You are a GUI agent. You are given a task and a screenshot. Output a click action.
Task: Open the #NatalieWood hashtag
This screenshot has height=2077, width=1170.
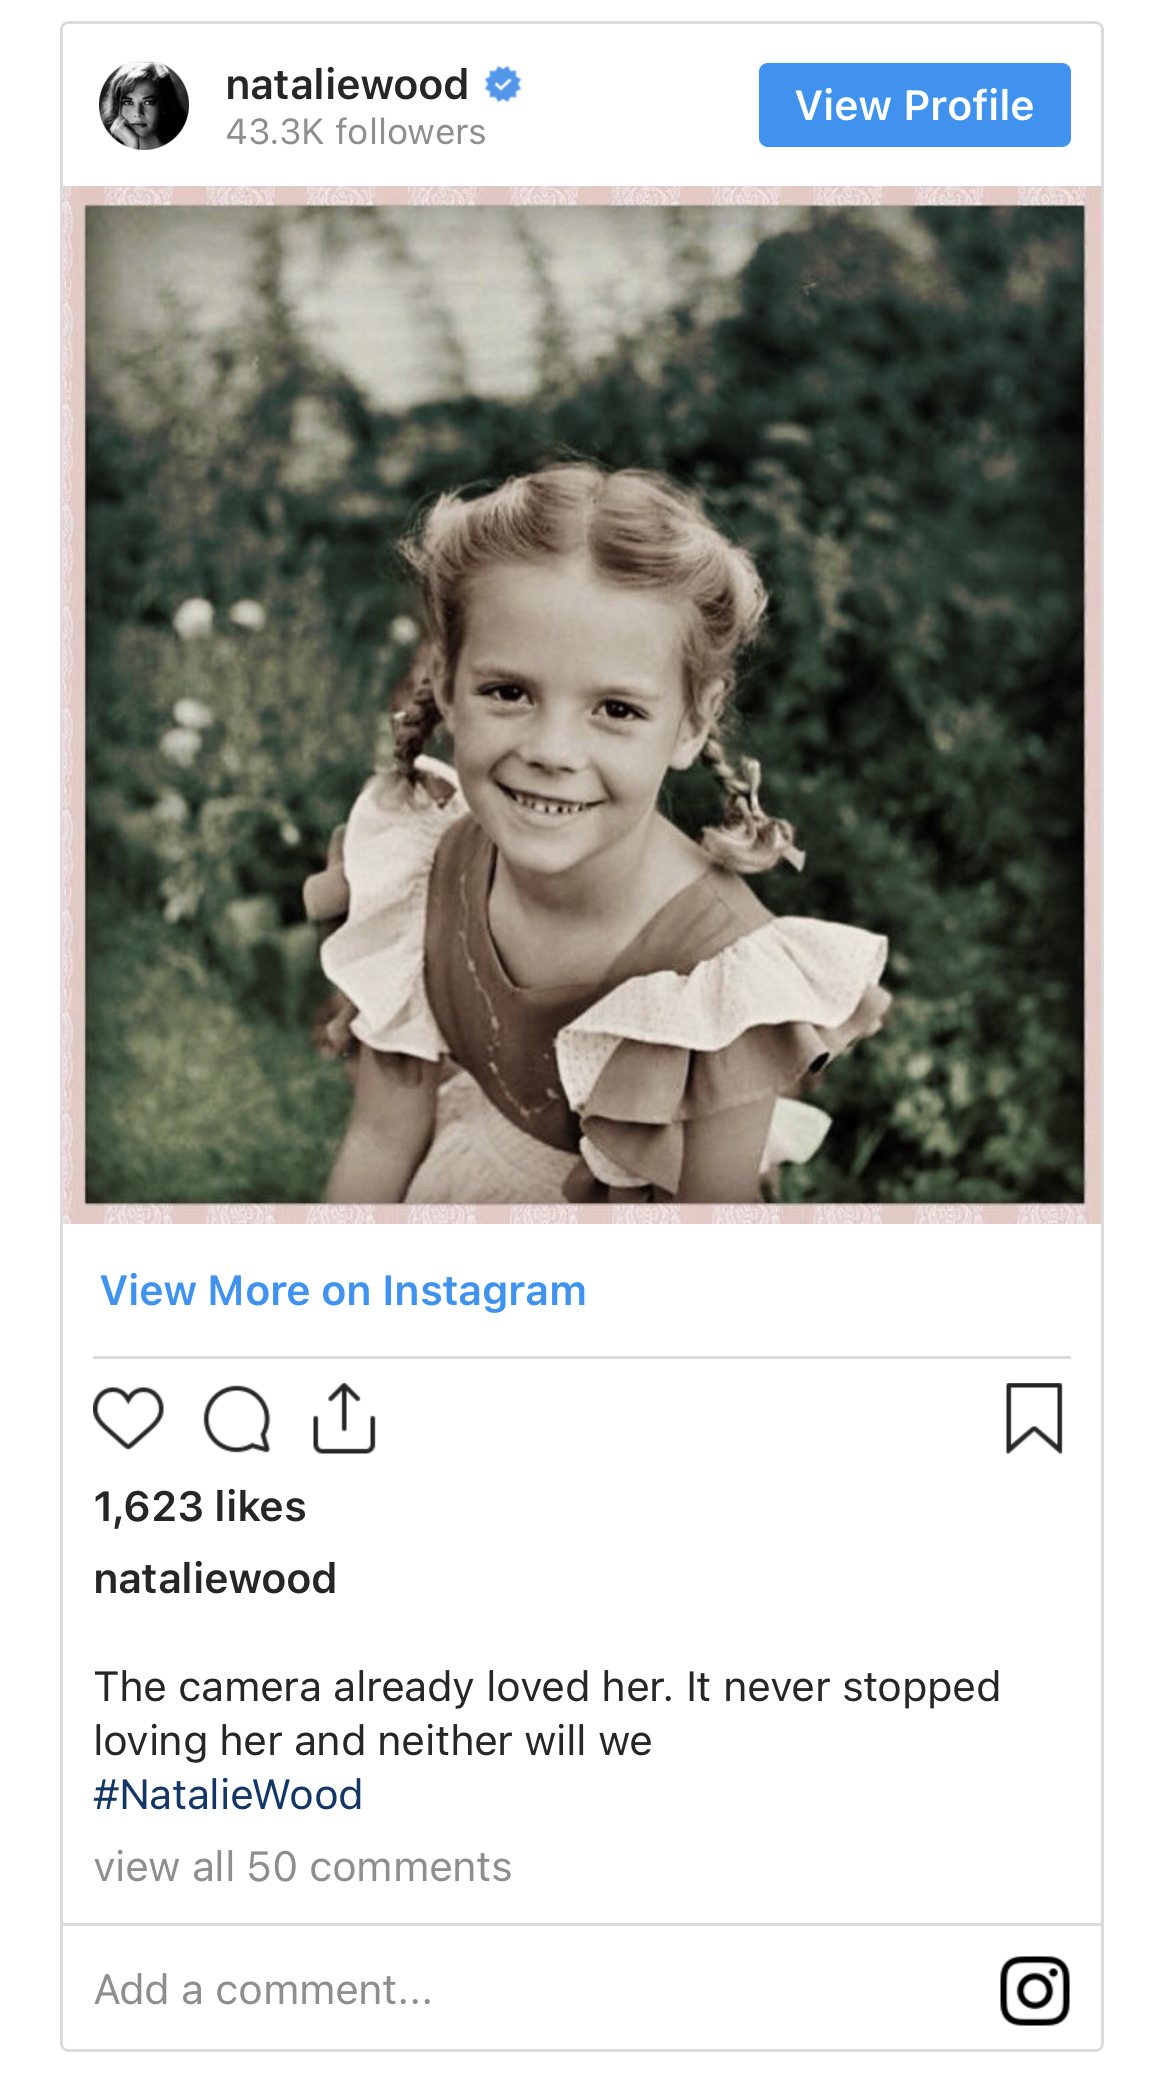pyautogui.click(x=228, y=1795)
